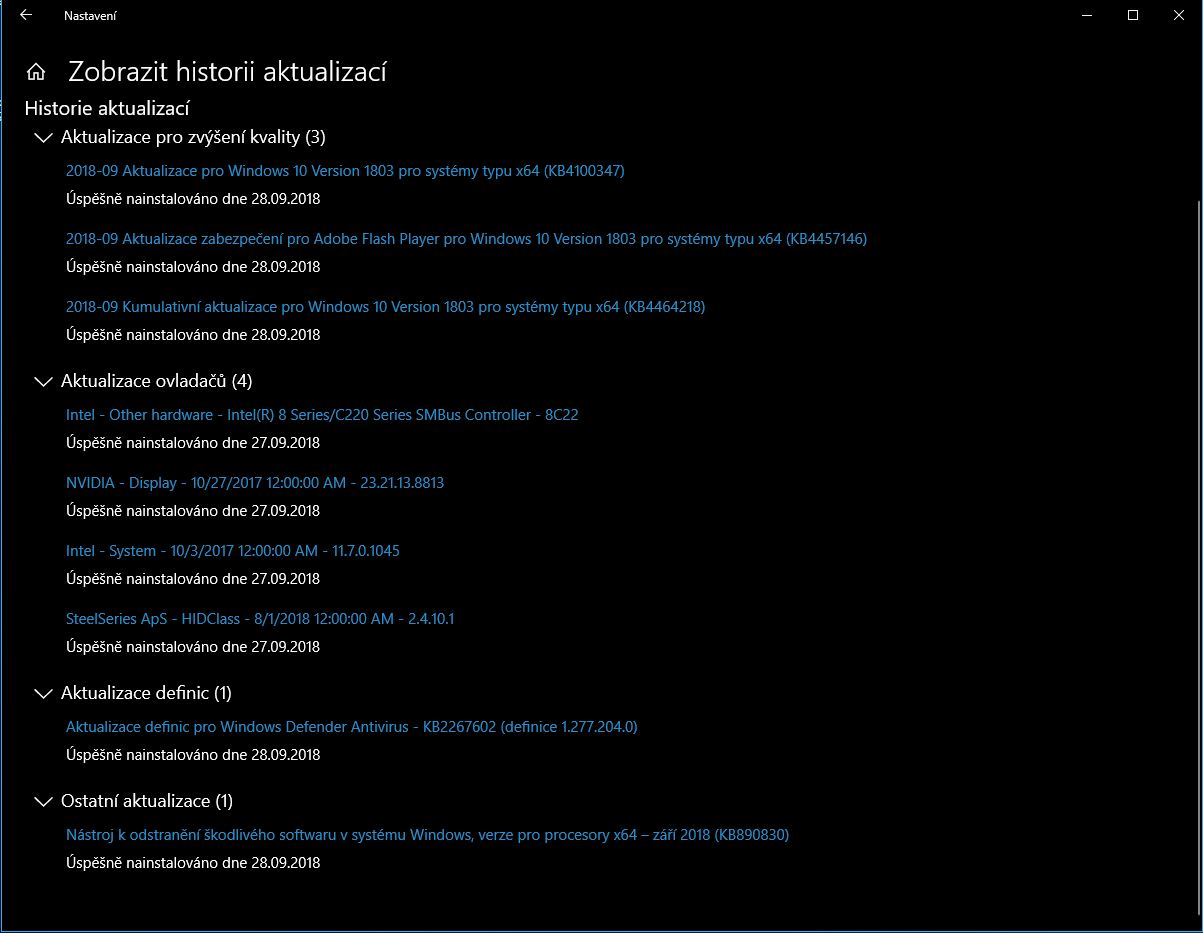
Task: Open NVIDIA Display 23.21.13.8813 driver link
Action: pyautogui.click(x=255, y=483)
